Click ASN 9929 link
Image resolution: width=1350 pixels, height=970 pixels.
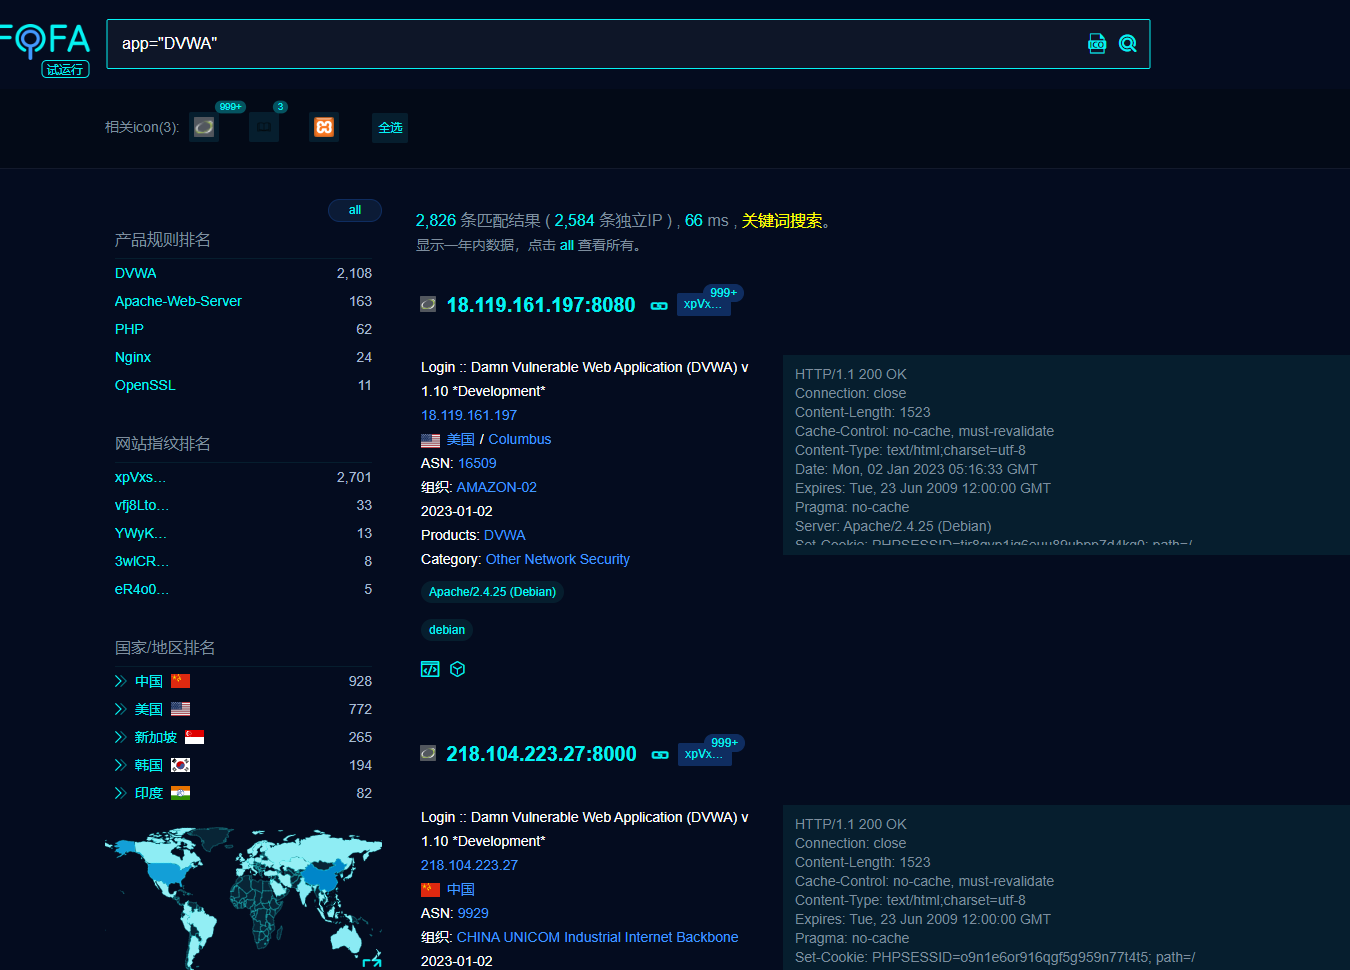(473, 913)
